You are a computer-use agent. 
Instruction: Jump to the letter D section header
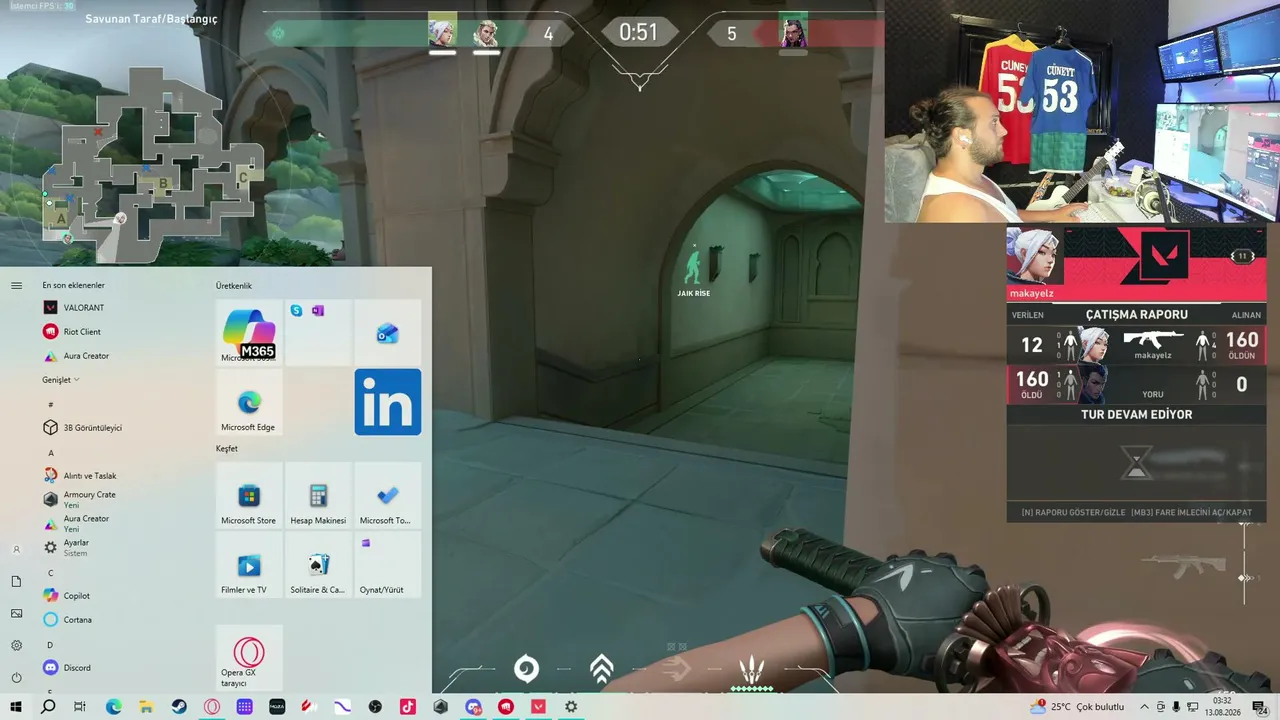51,645
